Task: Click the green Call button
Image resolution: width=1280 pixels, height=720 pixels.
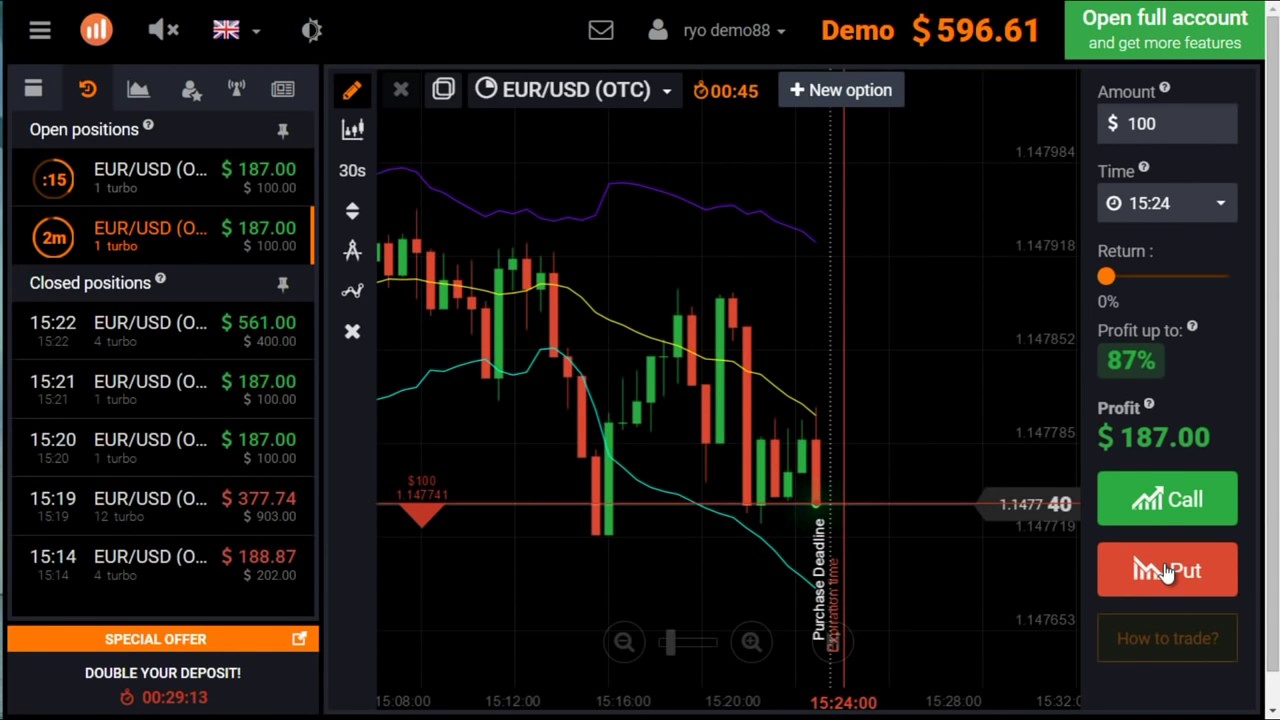Action: 1167,499
